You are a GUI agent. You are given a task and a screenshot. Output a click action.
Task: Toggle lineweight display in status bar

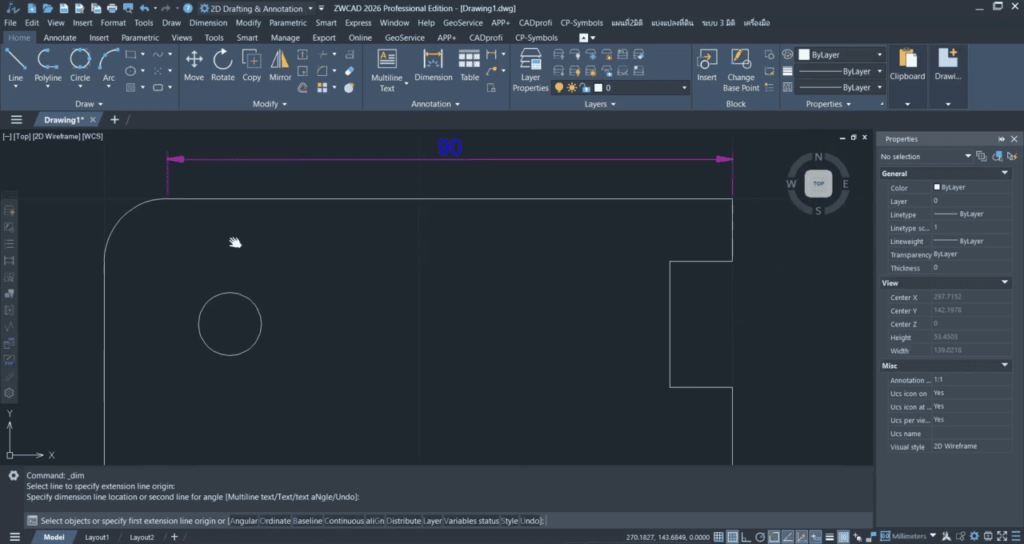pyautogui.click(x=829, y=537)
